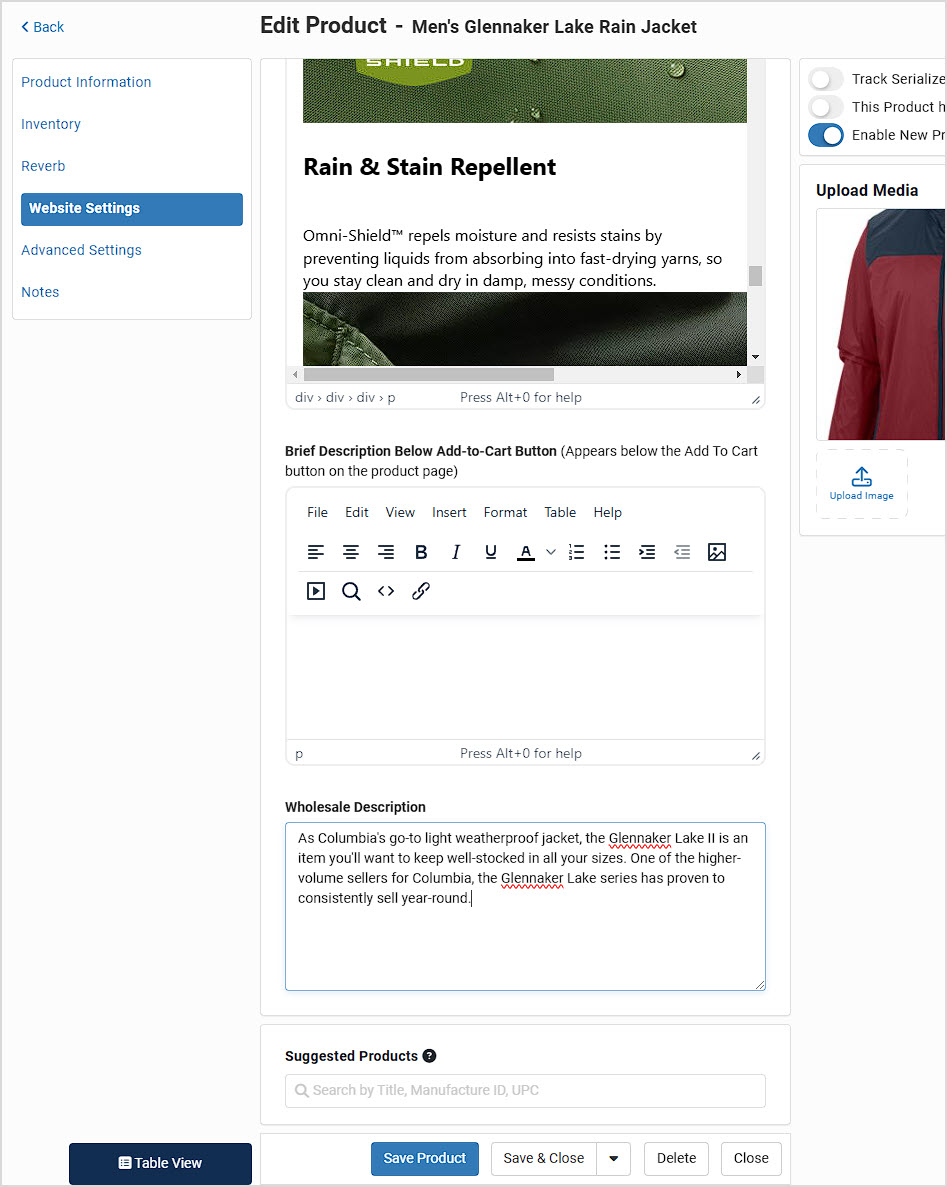The image size is (947, 1187).
Task: Click the 'p' element path in lower editor
Action: [x=299, y=754]
